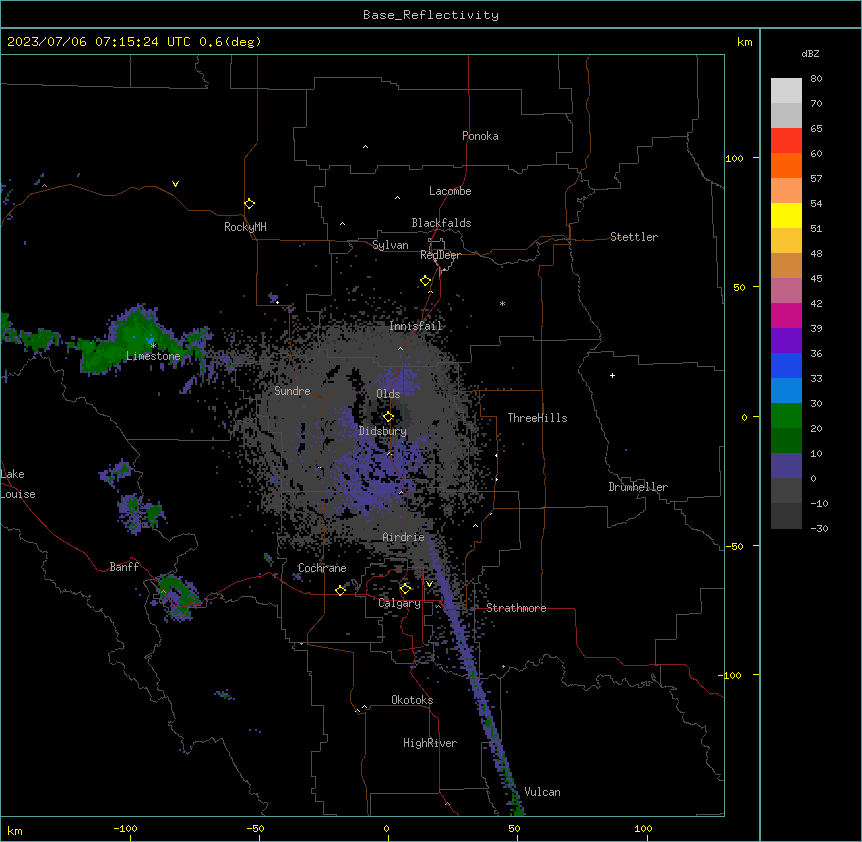This screenshot has width=862, height=842.
Task: Click the 80 value on the dBZ legend
Action: point(816,79)
